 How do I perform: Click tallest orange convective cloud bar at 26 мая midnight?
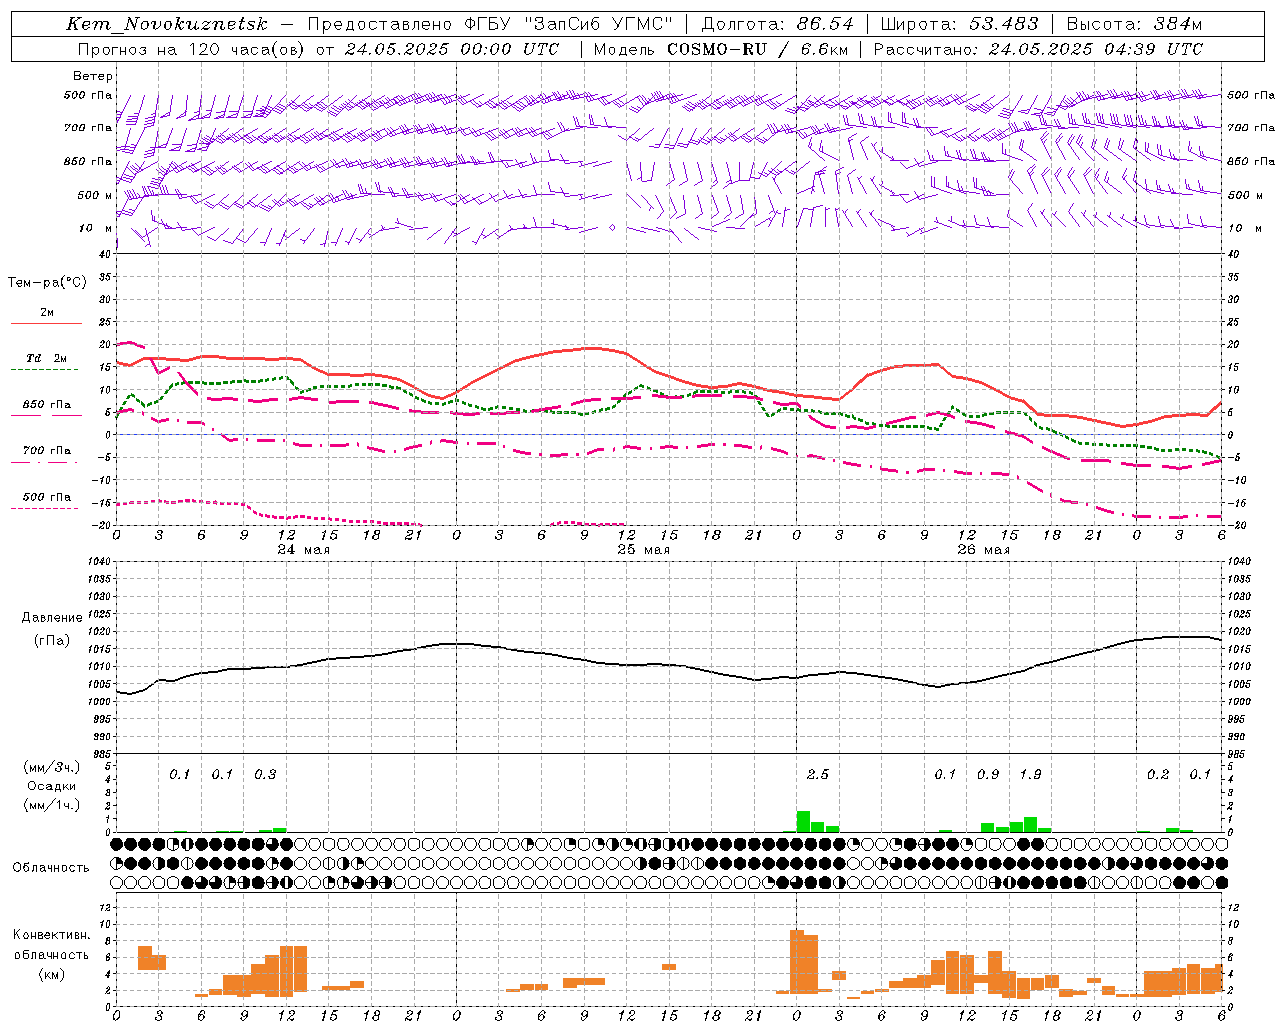click(797, 961)
